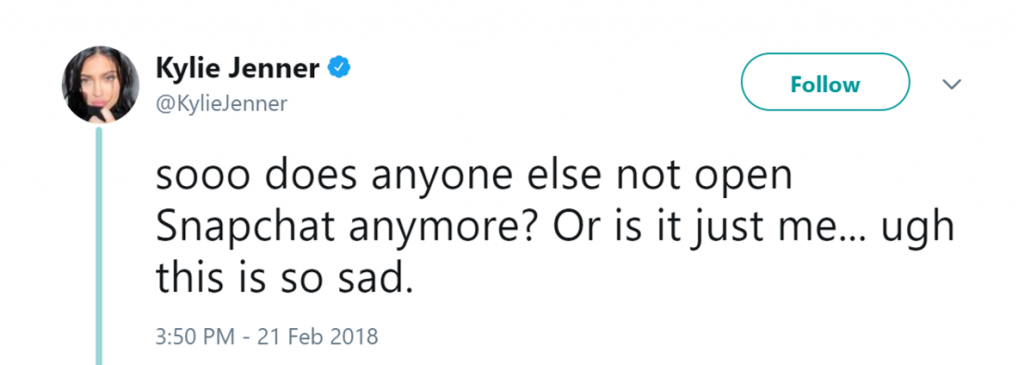Image resolution: width=1024 pixels, height=365 pixels.
Task: Open the 3:50 PM timestamp link
Action: pos(195,337)
